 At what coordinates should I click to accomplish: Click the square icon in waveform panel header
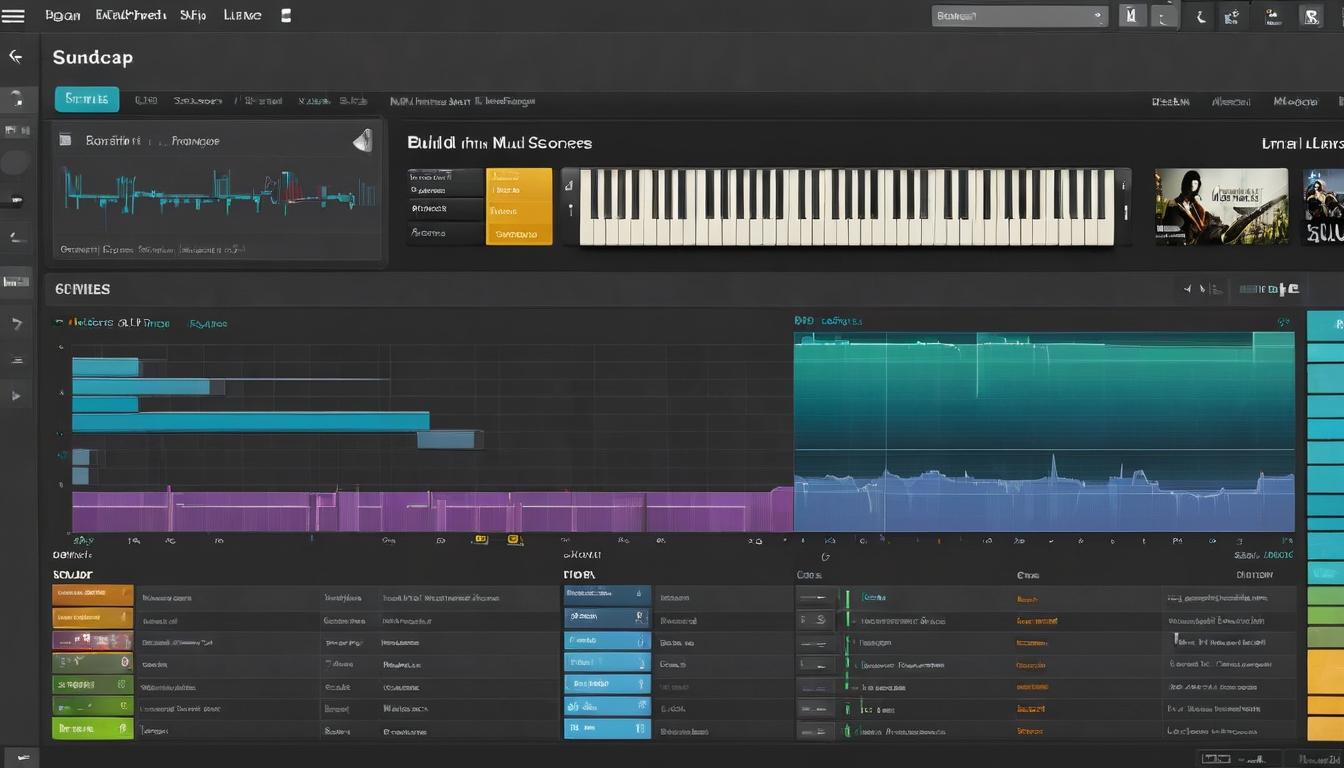(x=65, y=141)
